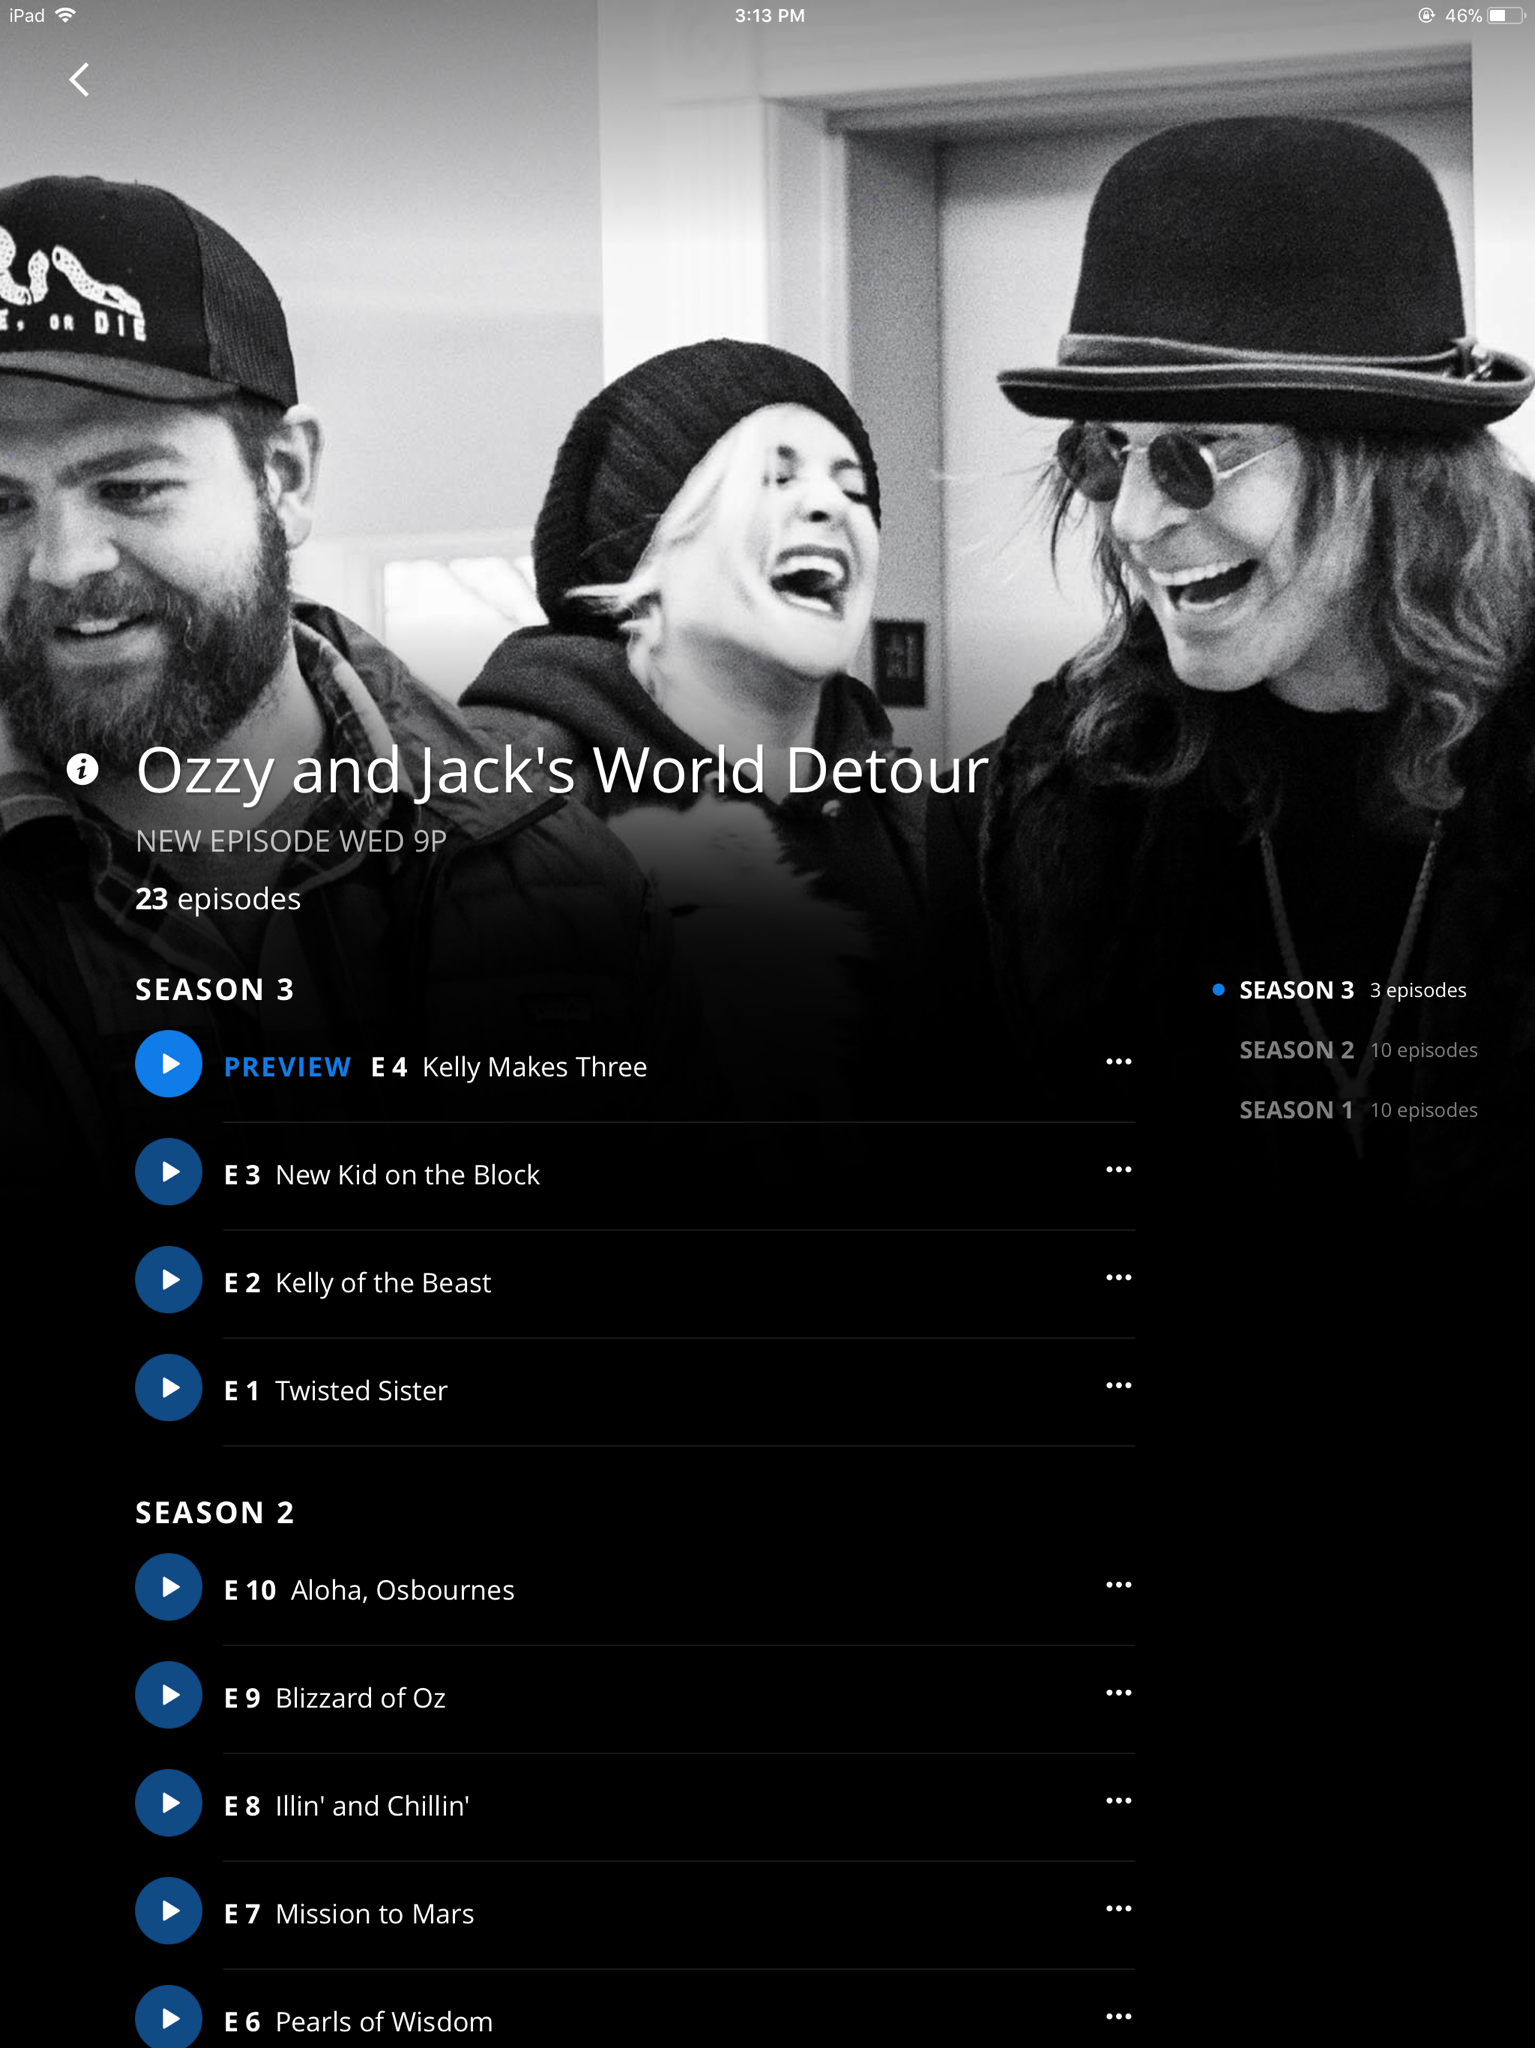Tap the rotation lock icon in status bar
This screenshot has width=1535, height=2048.
1426,15
